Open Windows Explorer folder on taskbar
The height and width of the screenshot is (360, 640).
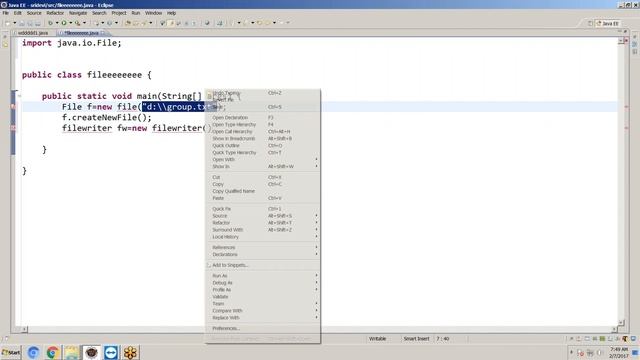pos(72,352)
